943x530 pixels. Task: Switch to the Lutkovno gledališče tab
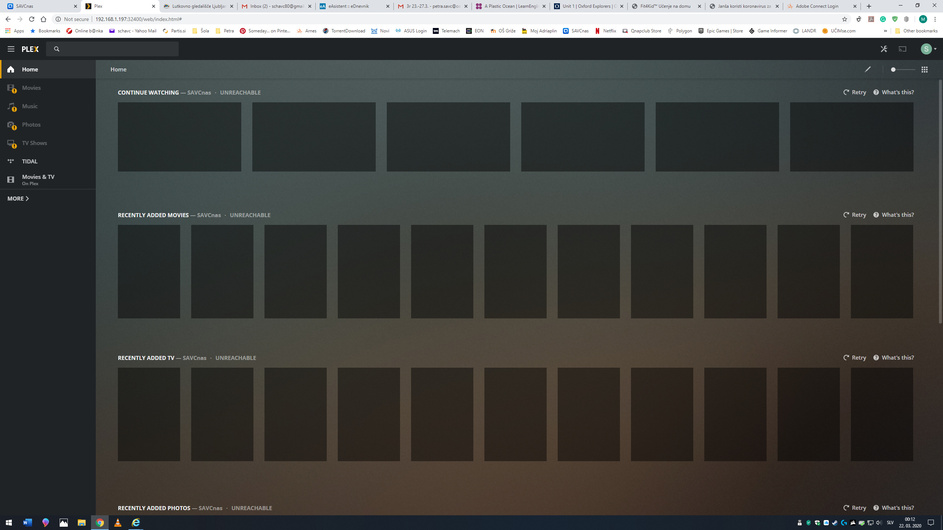point(197,6)
